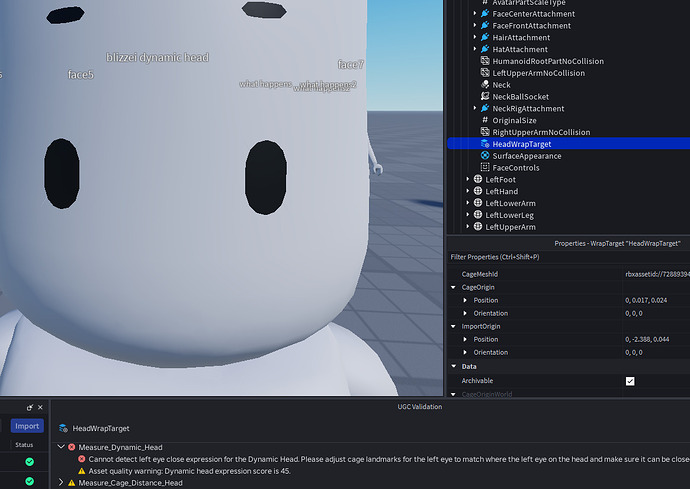Click the Filter Properties search field
Screen dimensions: 690x489
[x=569, y=257]
